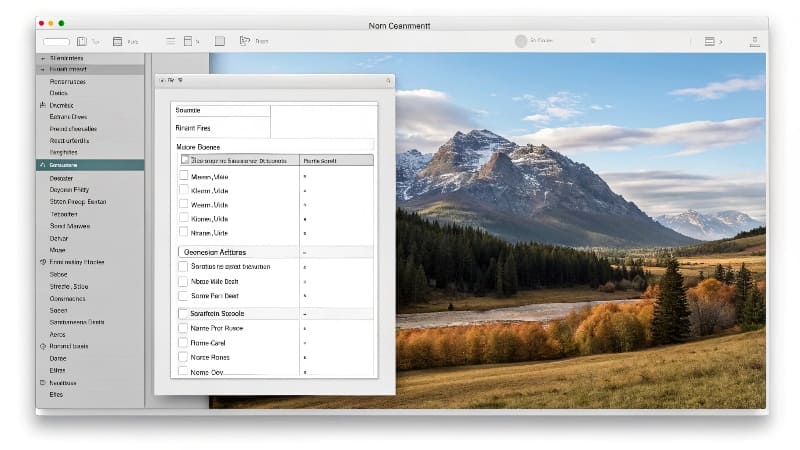The height and width of the screenshot is (450, 800).
Task: Click the Portie Scrett column header
Action: coord(335,160)
